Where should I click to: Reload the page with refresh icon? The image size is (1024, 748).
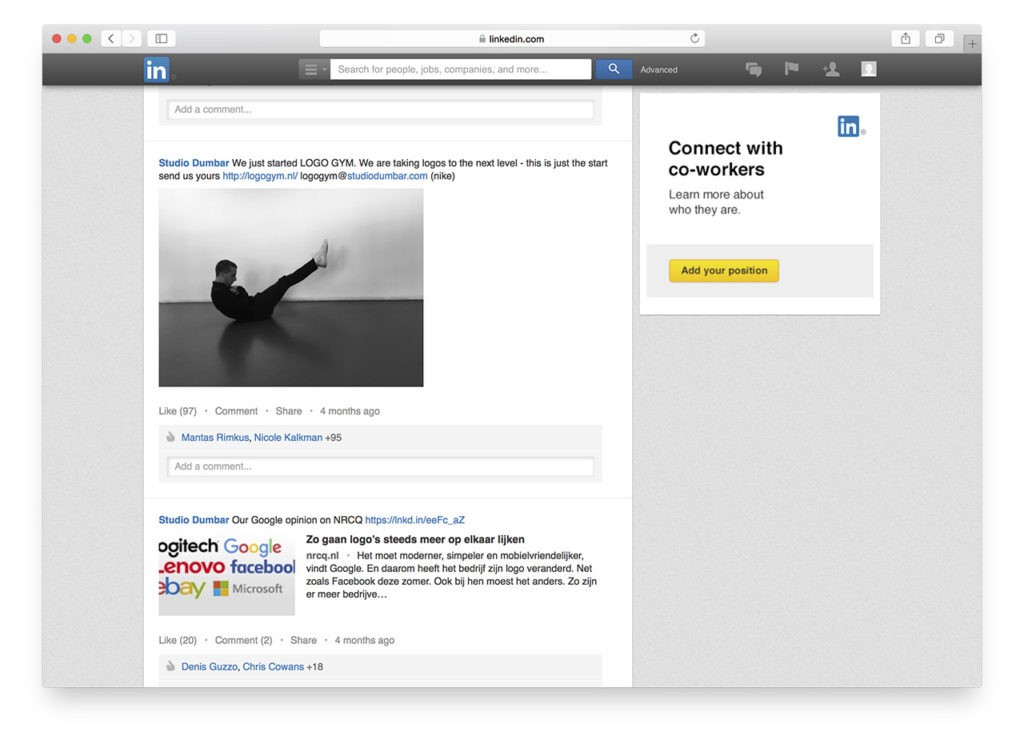tap(694, 39)
